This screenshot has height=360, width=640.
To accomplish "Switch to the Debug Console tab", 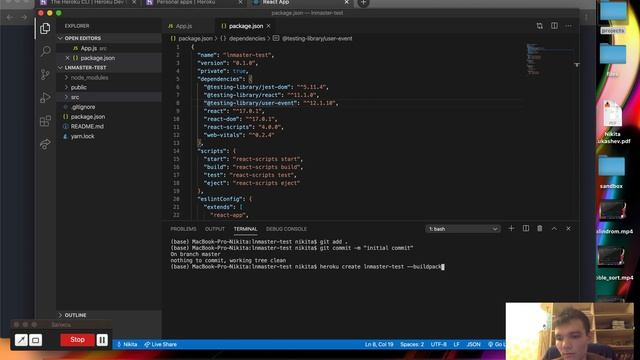I will pyautogui.click(x=286, y=229).
